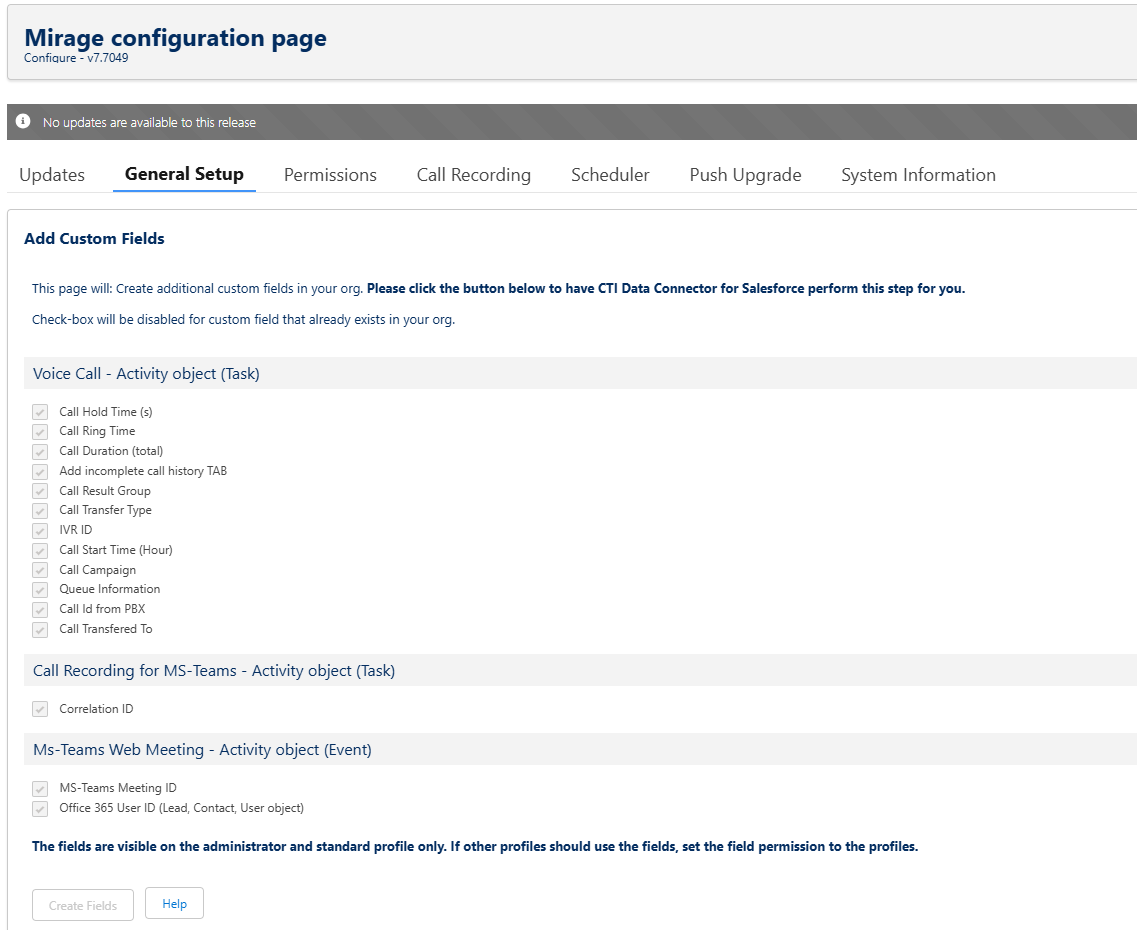
Task: Click the Call Result Group label
Action: tap(105, 491)
